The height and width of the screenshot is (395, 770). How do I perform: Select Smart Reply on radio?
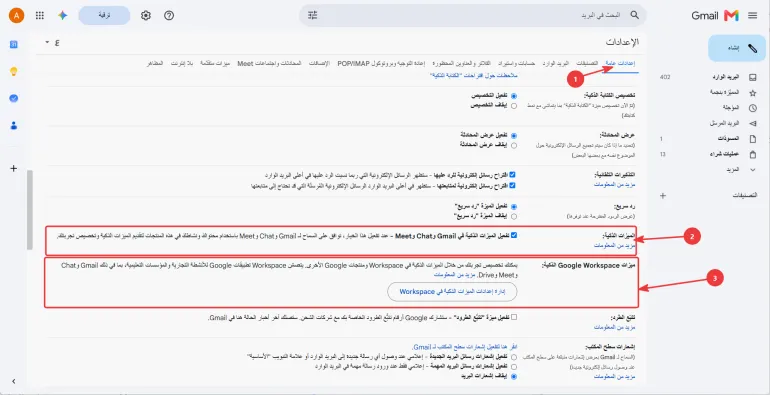514,206
